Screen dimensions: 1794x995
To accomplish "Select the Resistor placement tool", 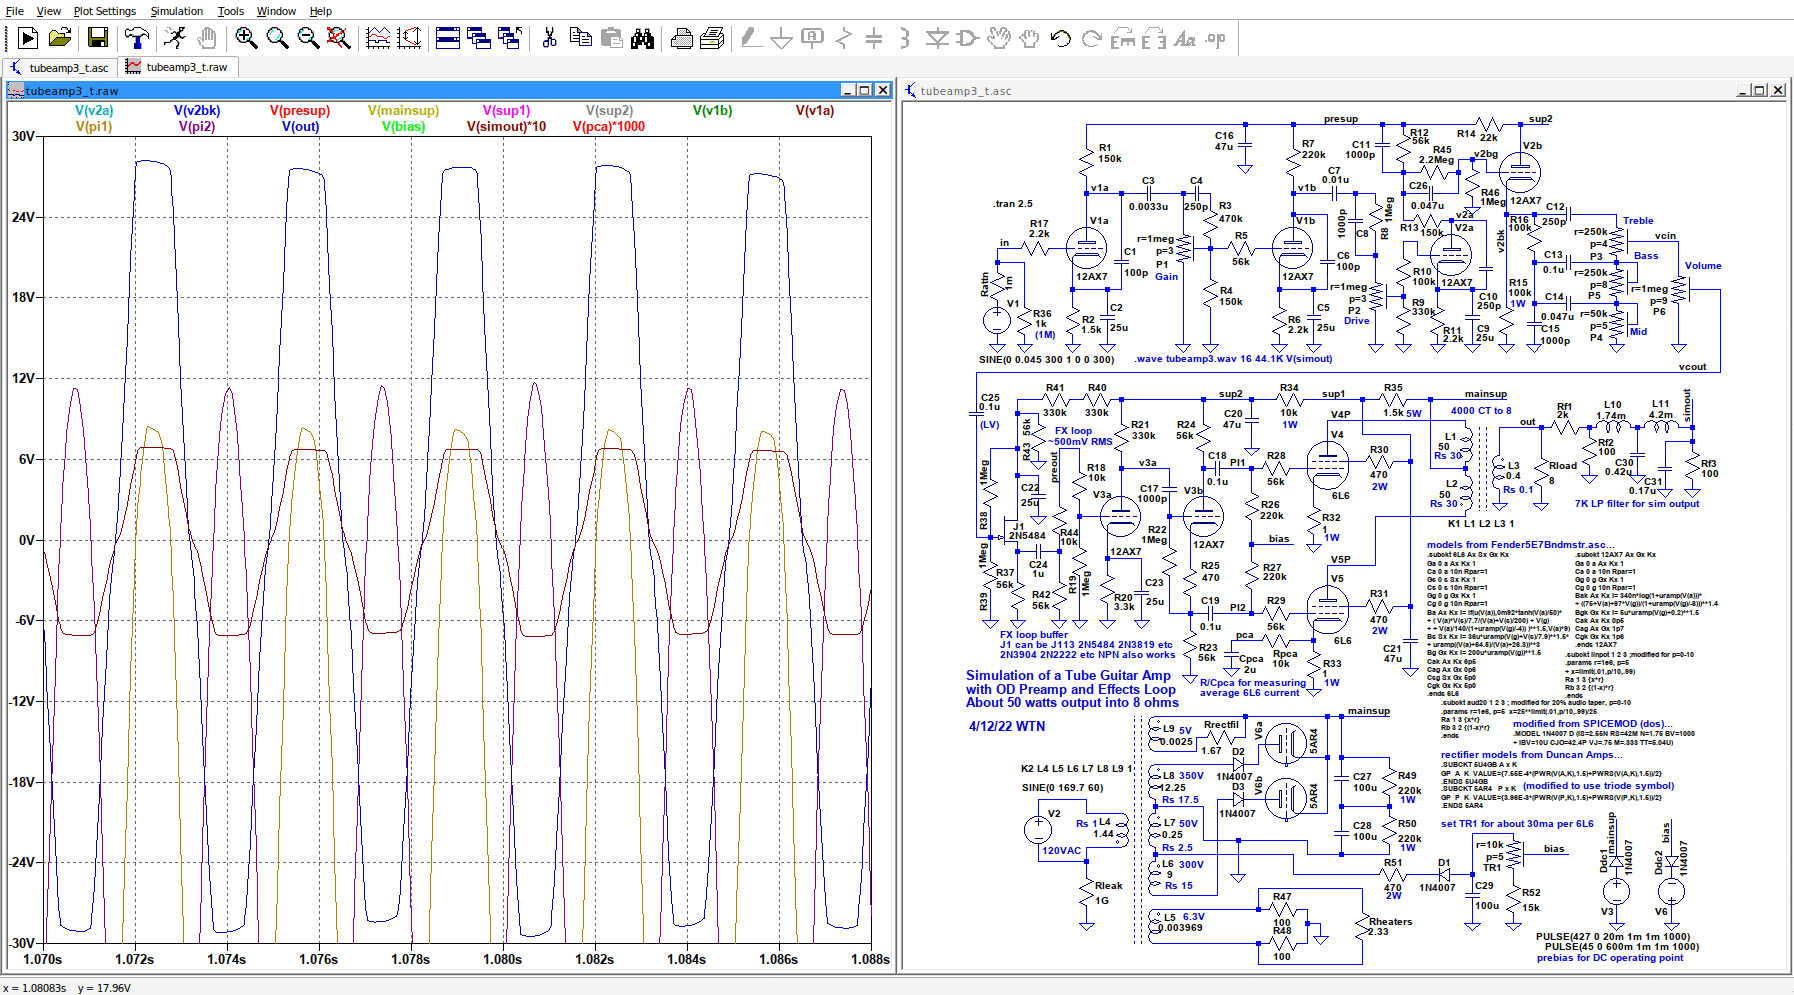I will pos(844,38).
